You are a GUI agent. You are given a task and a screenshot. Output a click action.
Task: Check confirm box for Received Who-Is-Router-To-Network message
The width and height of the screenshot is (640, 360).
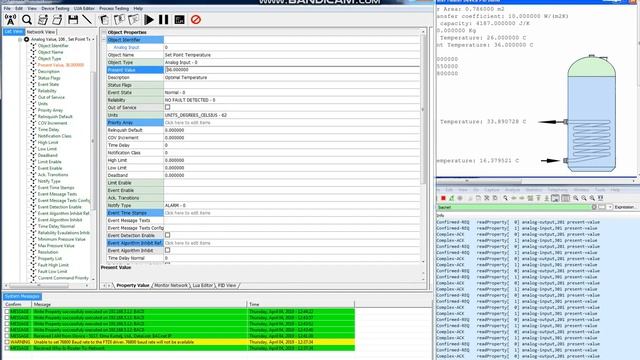coord(7,348)
